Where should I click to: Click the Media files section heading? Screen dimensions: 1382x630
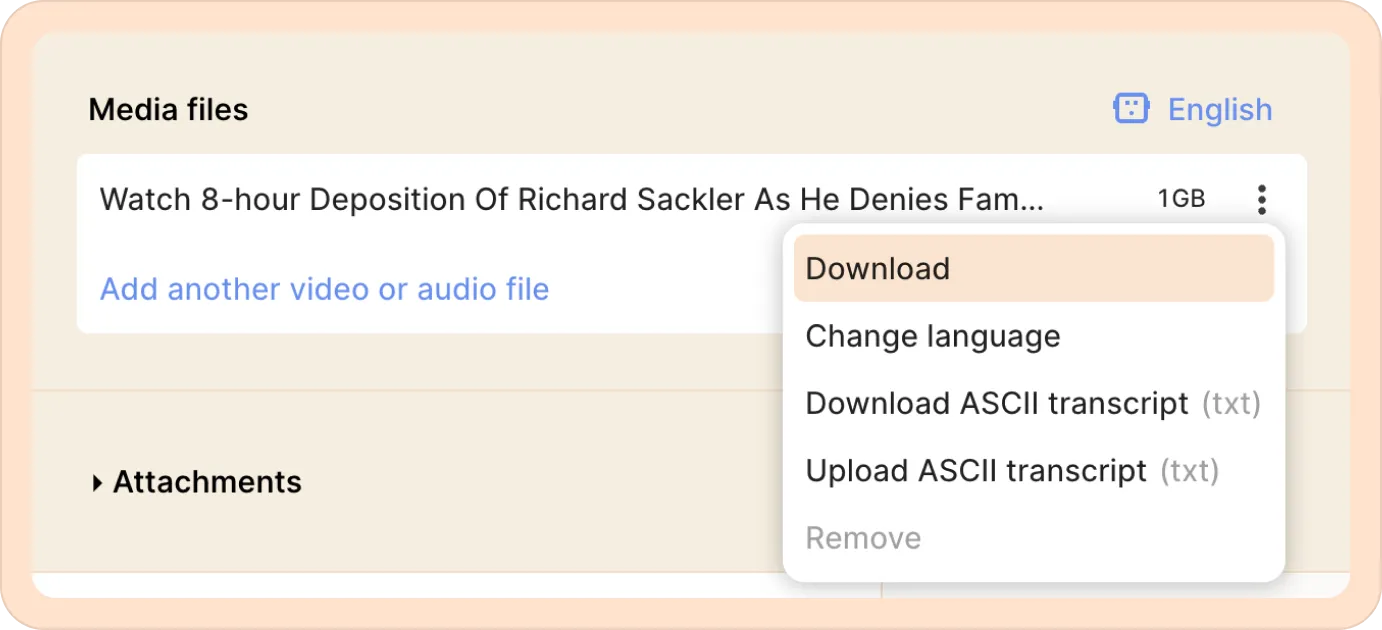[168, 109]
